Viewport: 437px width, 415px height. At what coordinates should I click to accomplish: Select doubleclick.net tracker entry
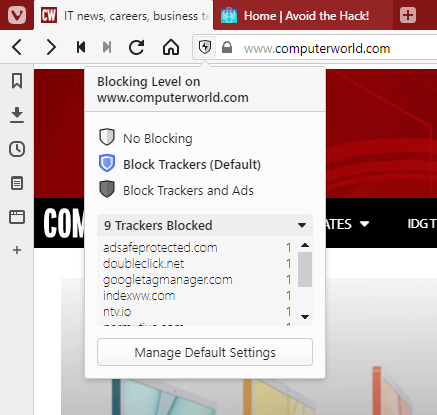197,264
